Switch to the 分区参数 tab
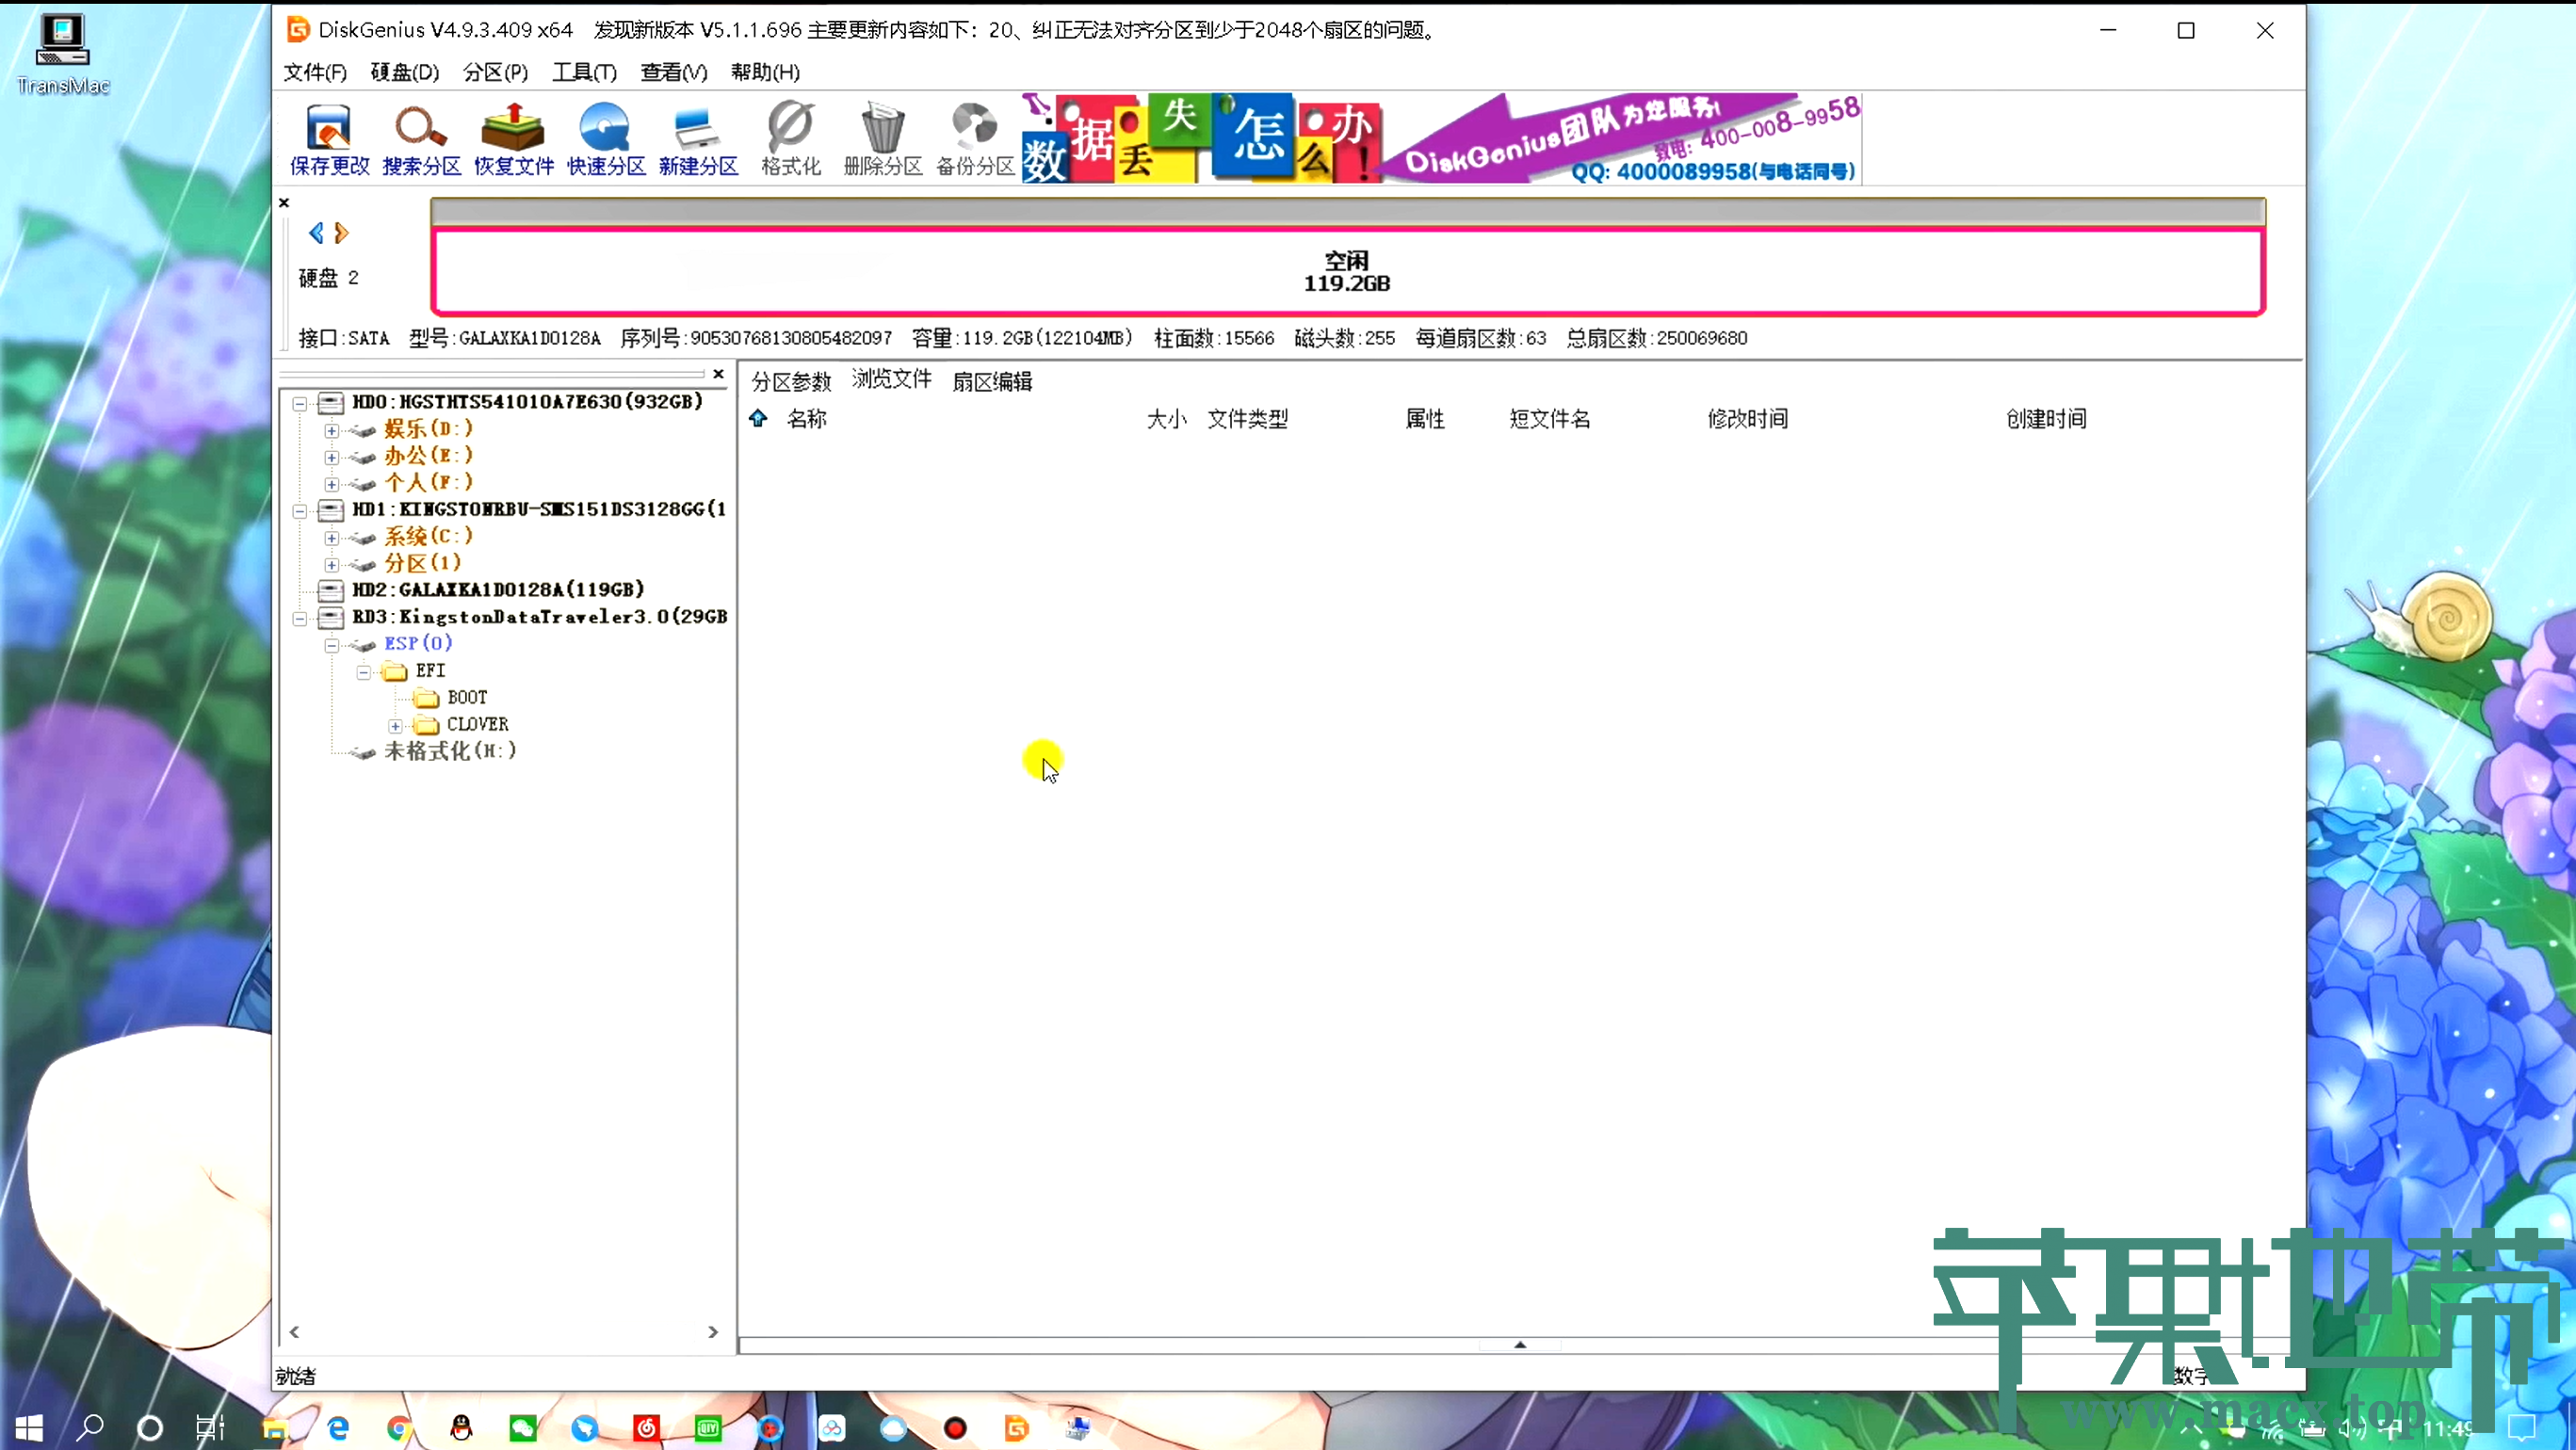Screen dimensions: 2576x1450 click(791, 381)
